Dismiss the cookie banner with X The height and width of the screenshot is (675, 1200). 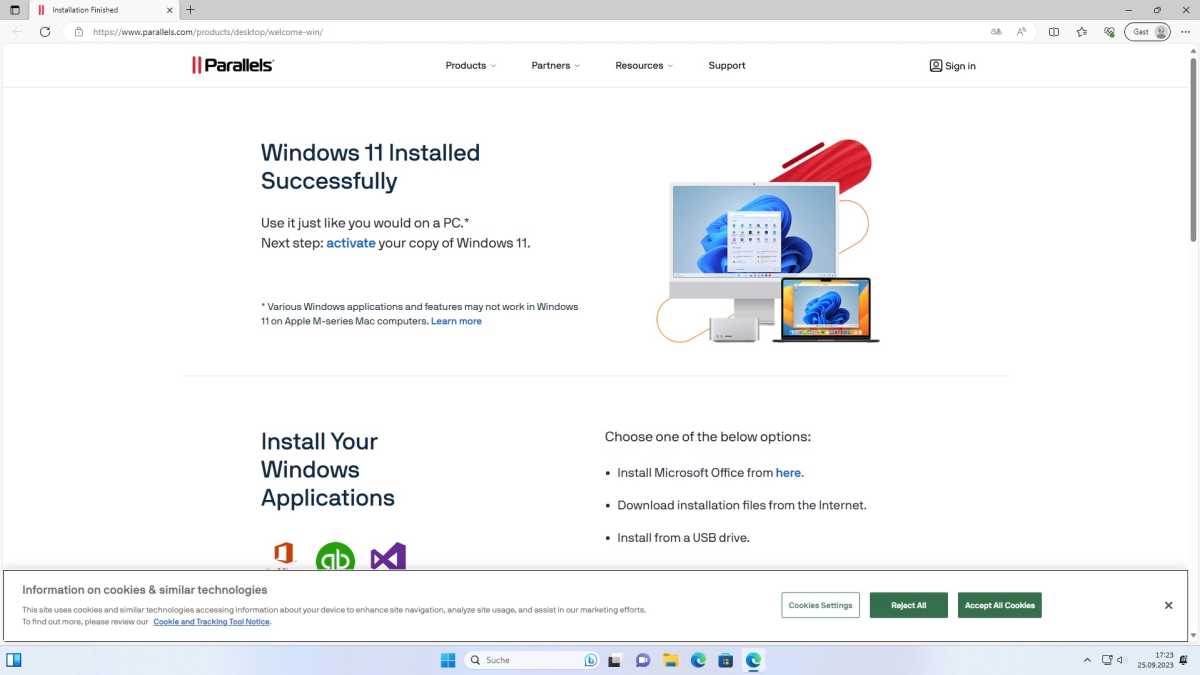[x=1168, y=605]
